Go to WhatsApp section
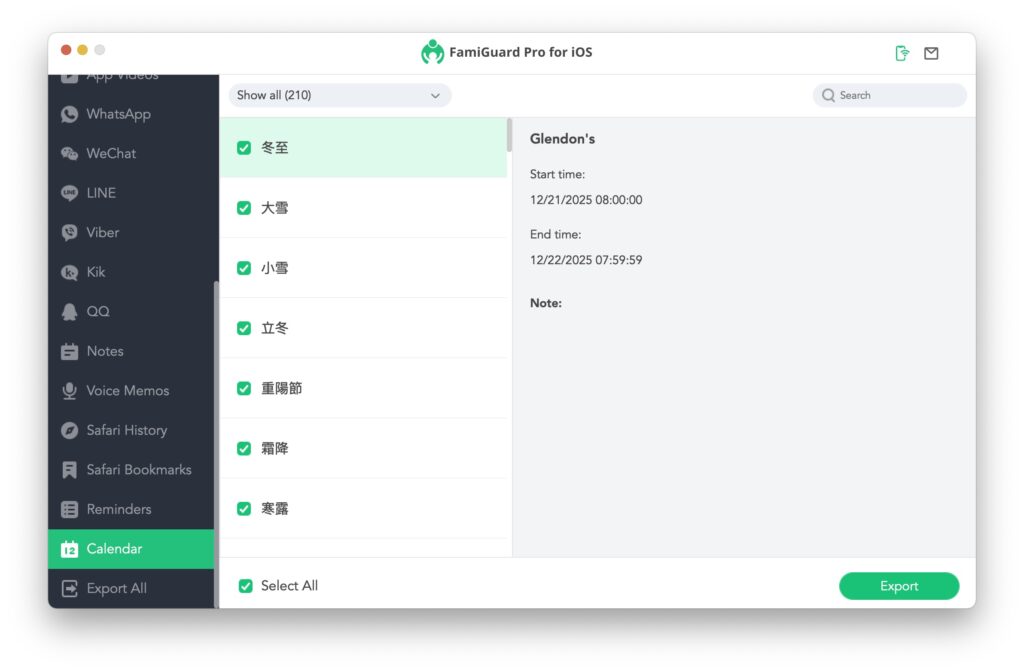Screen dimensions: 1024x672 (x=118, y=114)
